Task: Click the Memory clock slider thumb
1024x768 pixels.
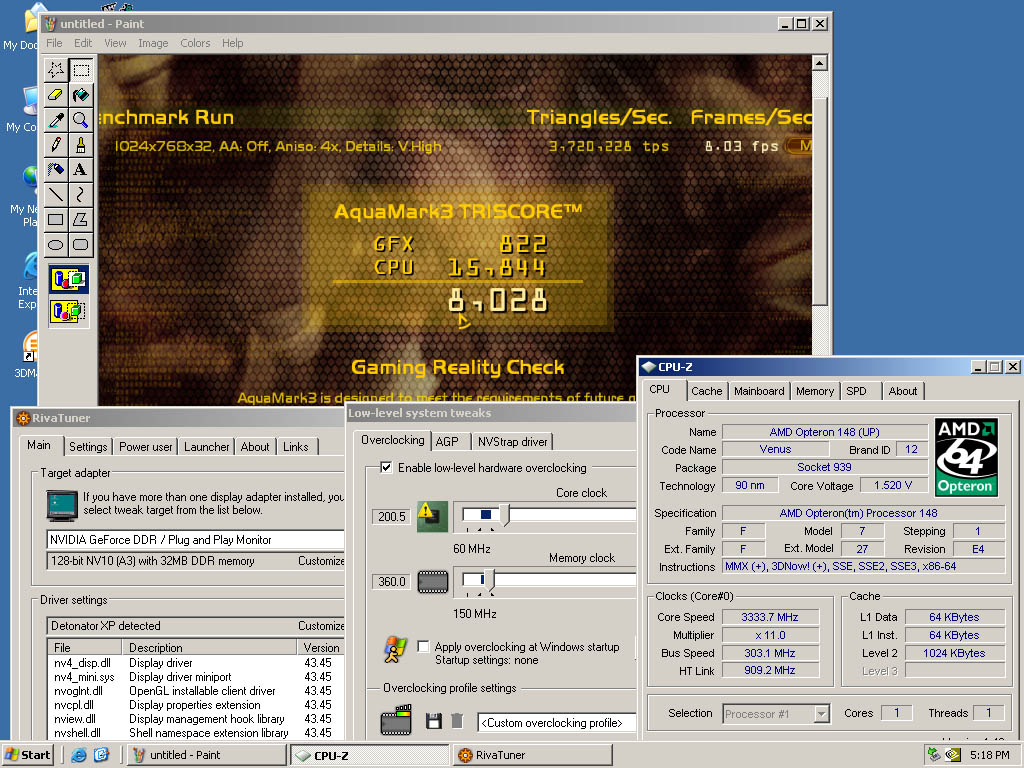Action: click(489, 581)
